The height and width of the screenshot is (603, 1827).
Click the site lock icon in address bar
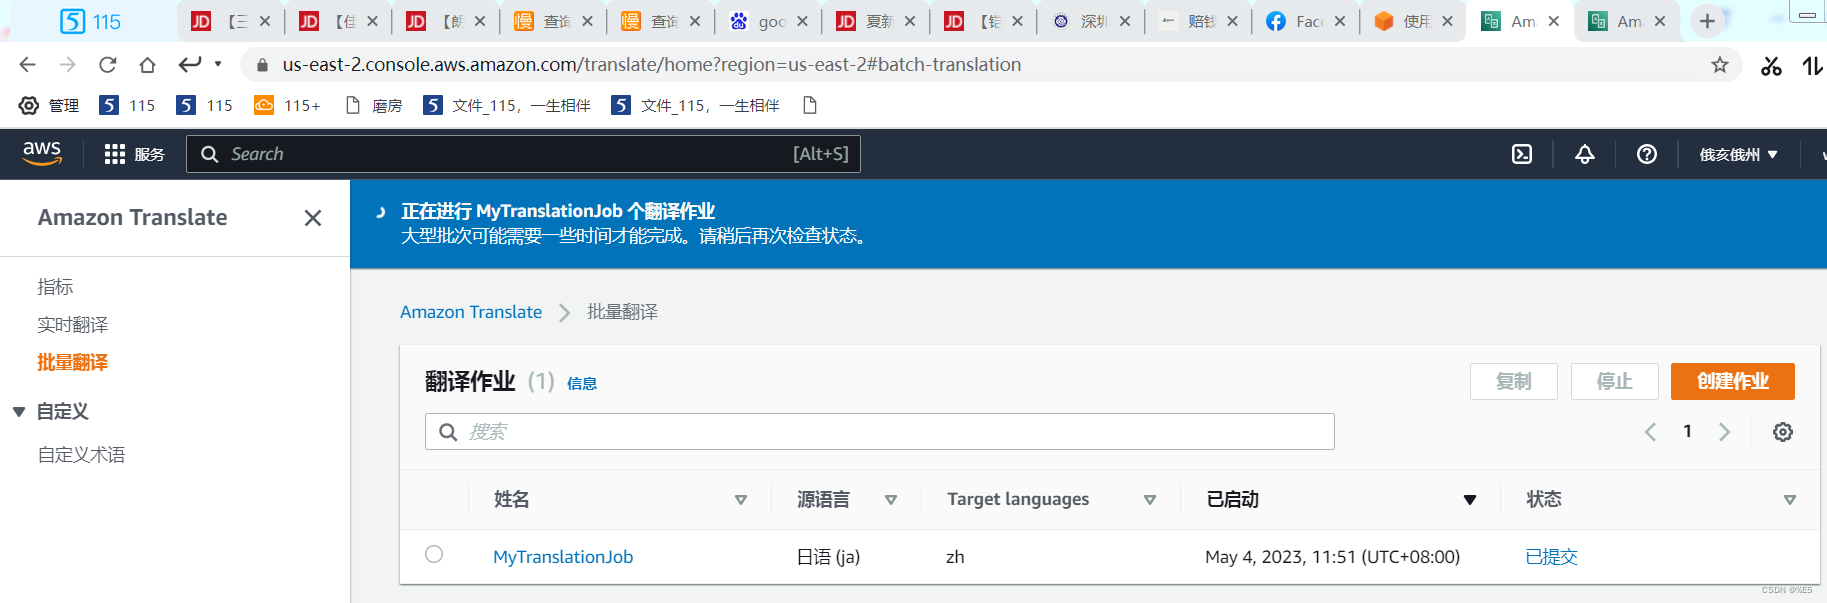[262, 65]
